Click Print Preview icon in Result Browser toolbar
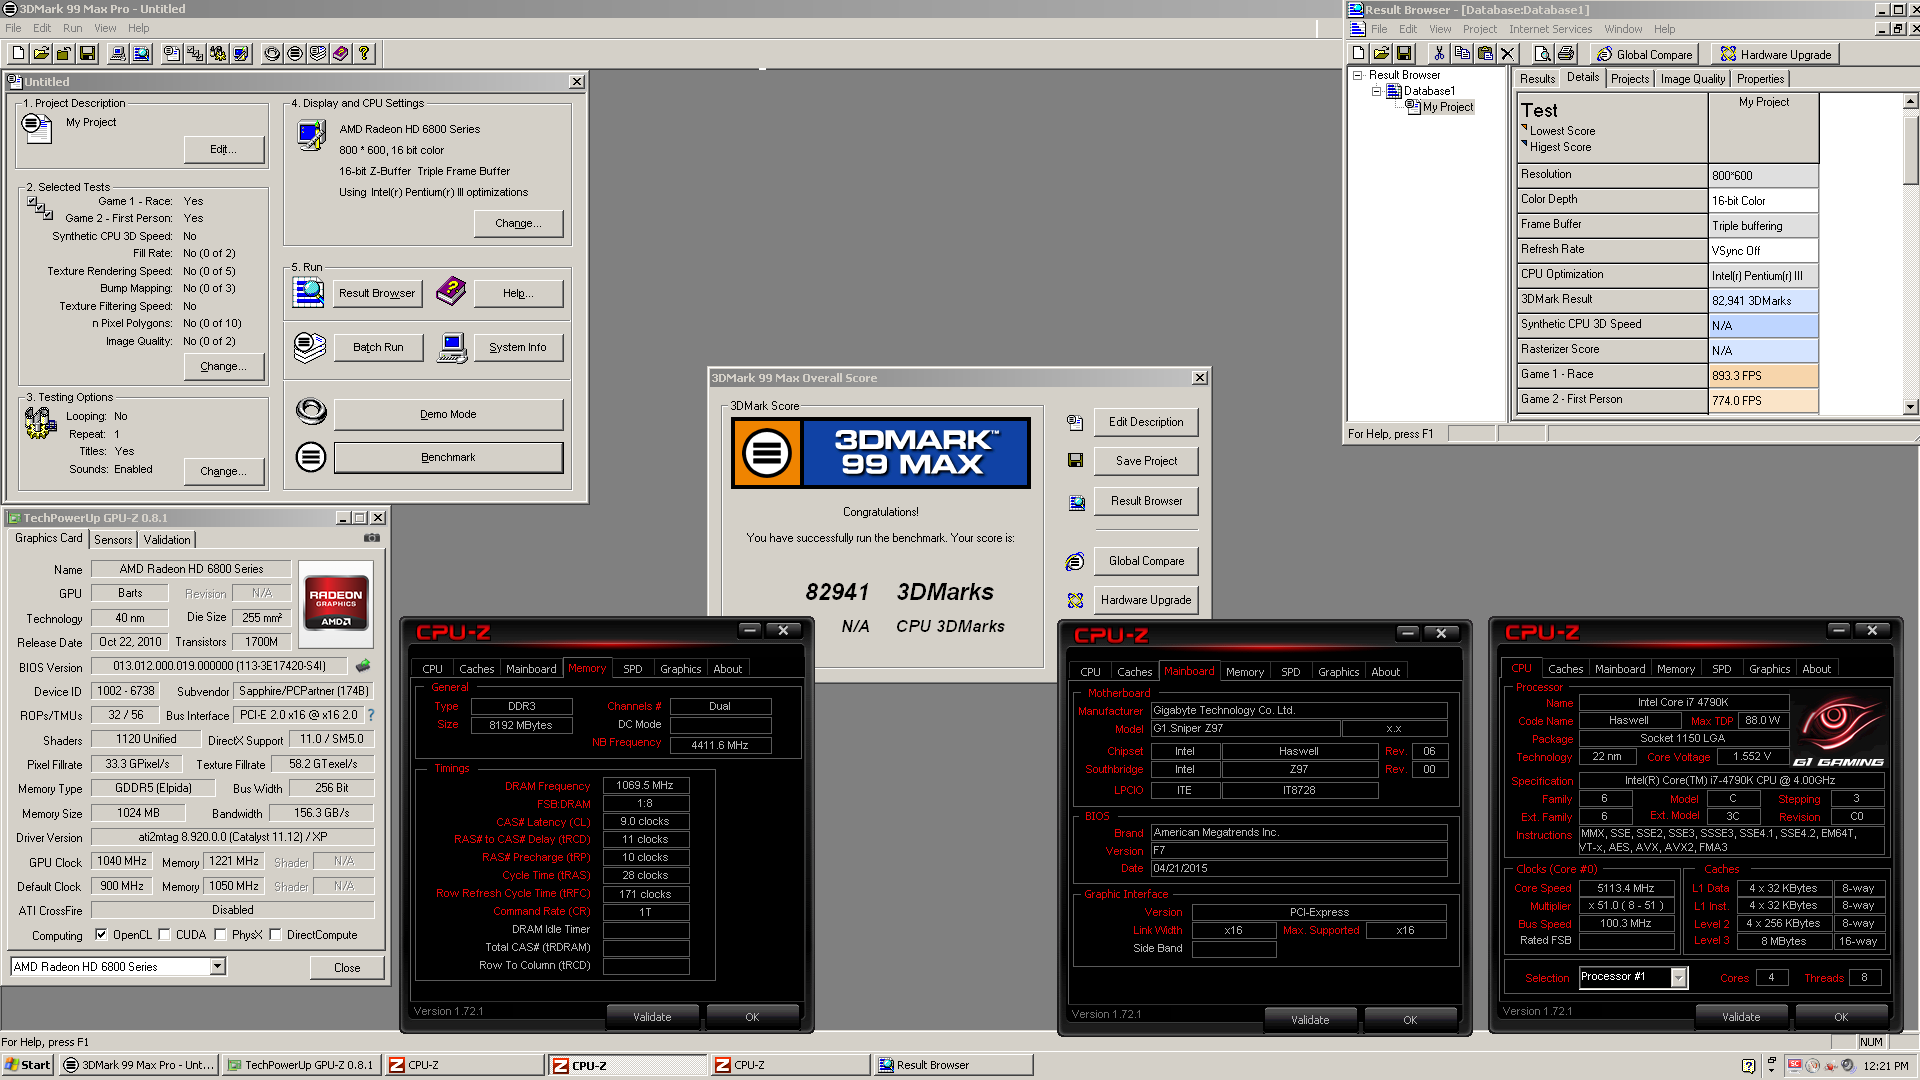Viewport: 1920px width, 1080px height. (x=1543, y=54)
